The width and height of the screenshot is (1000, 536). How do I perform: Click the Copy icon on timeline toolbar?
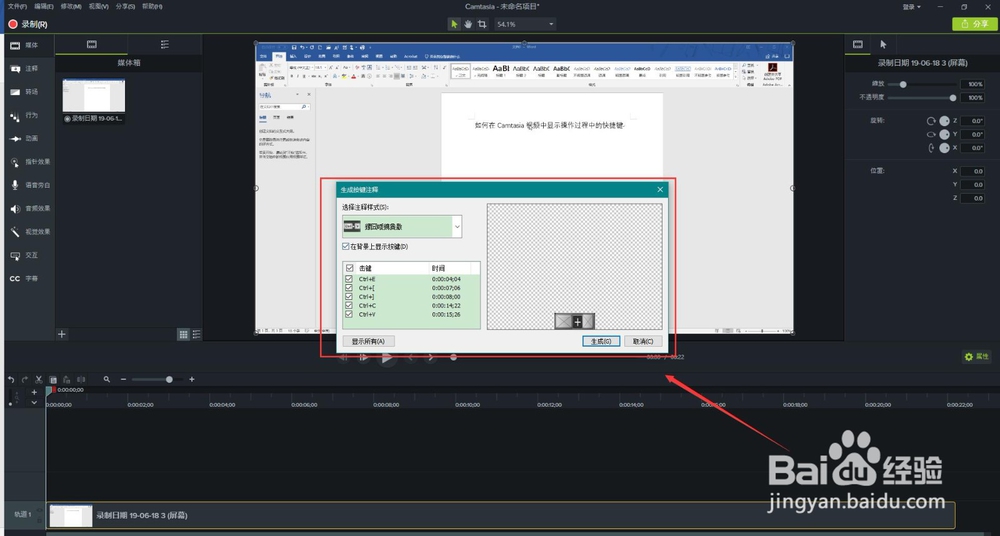(x=53, y=379)
